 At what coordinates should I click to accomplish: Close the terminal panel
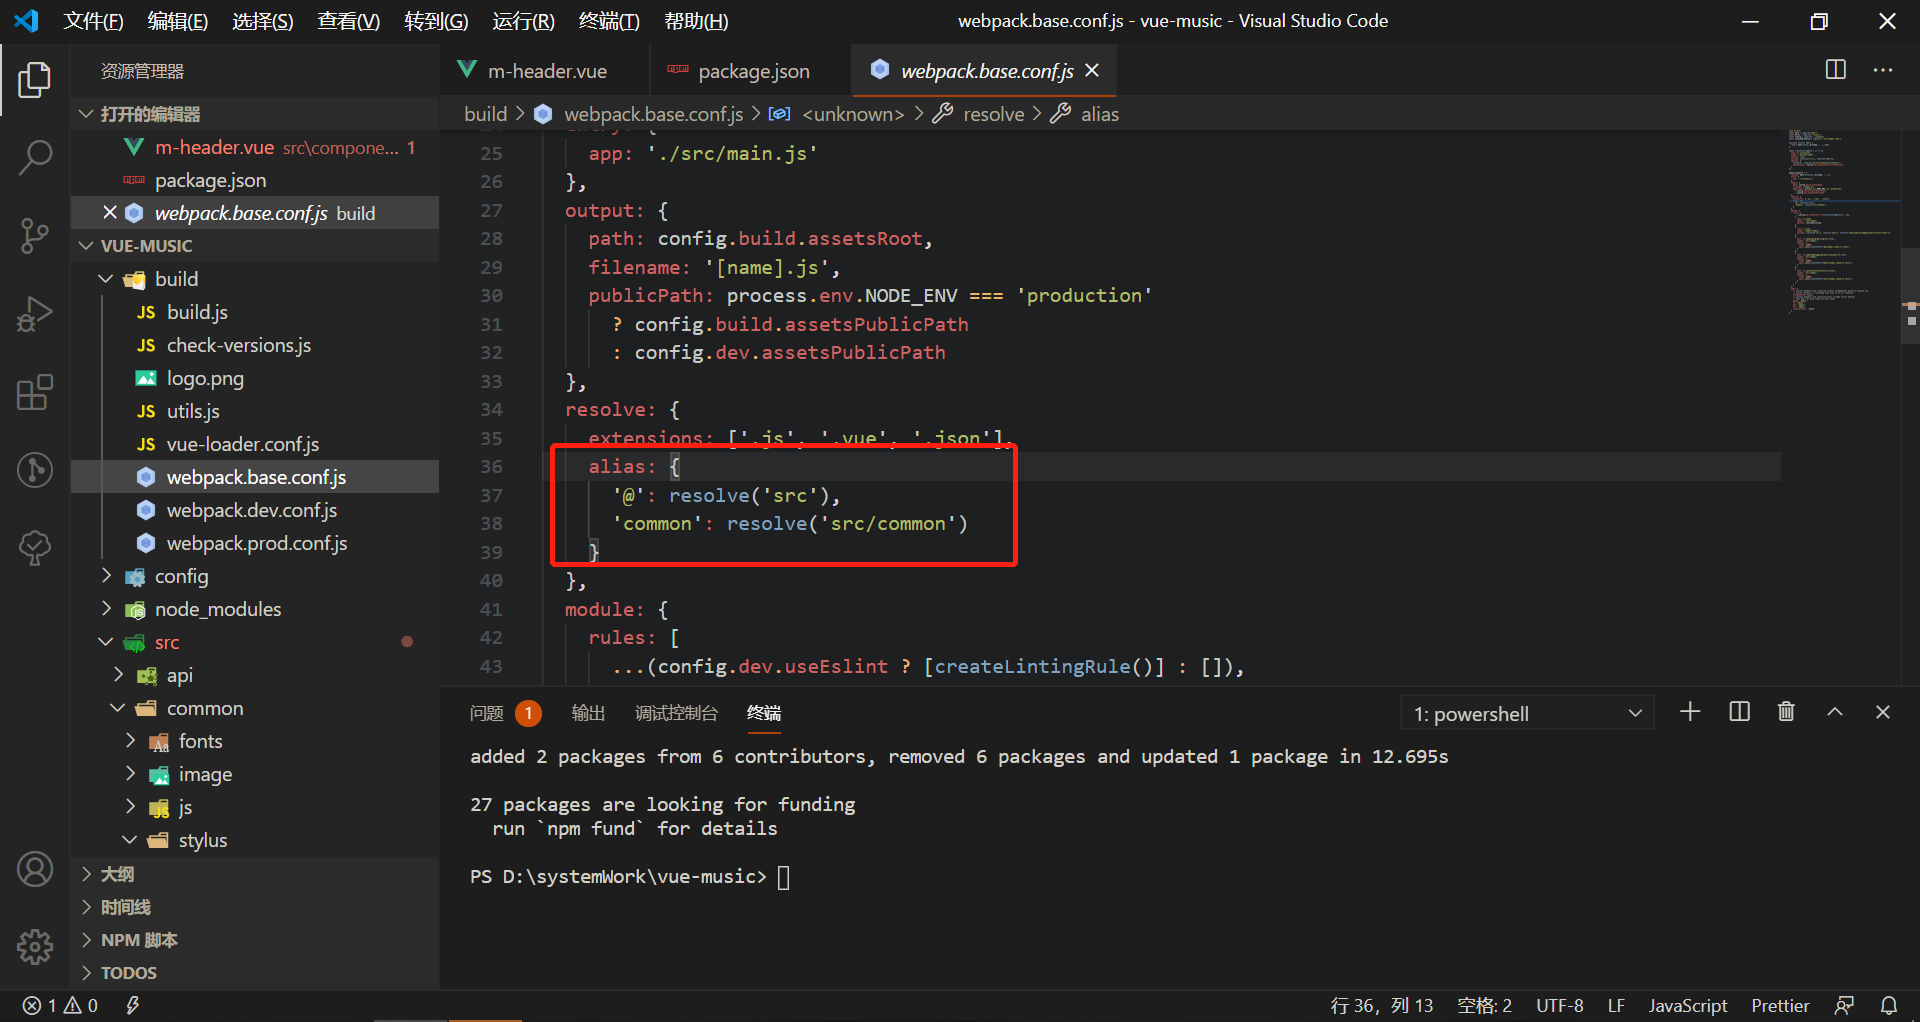1883,712
